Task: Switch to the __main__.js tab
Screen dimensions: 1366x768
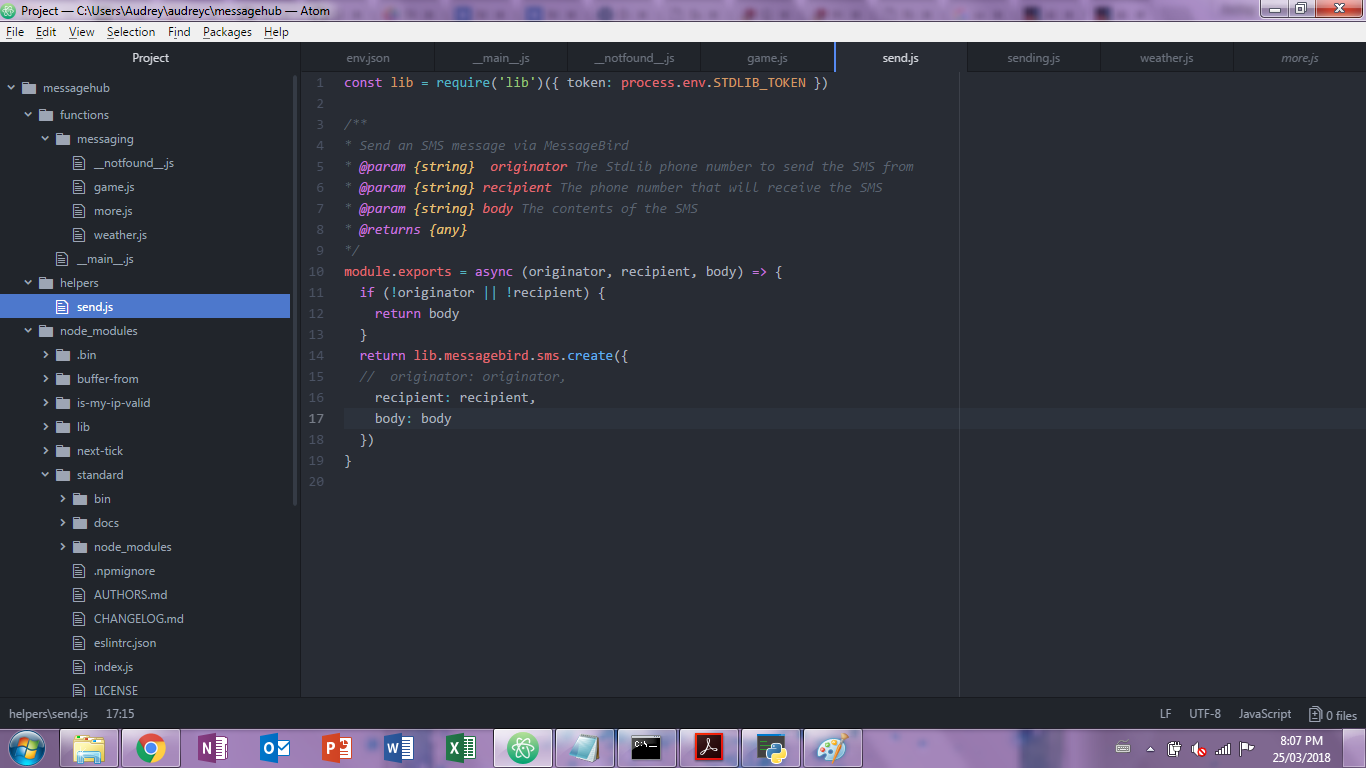Action: (501, 58)
